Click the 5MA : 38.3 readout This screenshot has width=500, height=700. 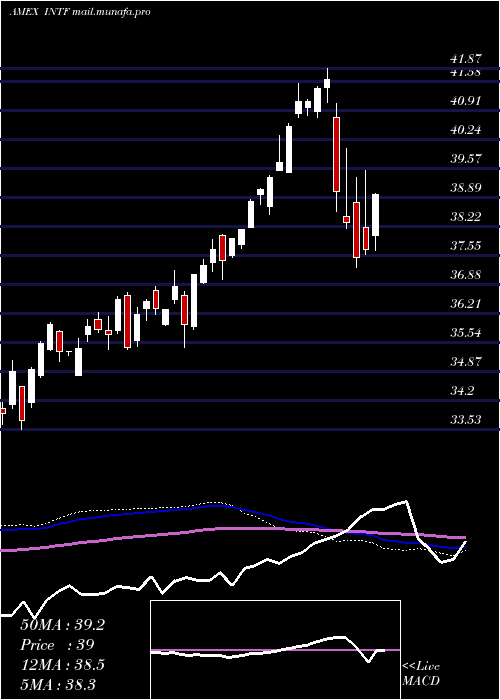click(x=58, y=685)
